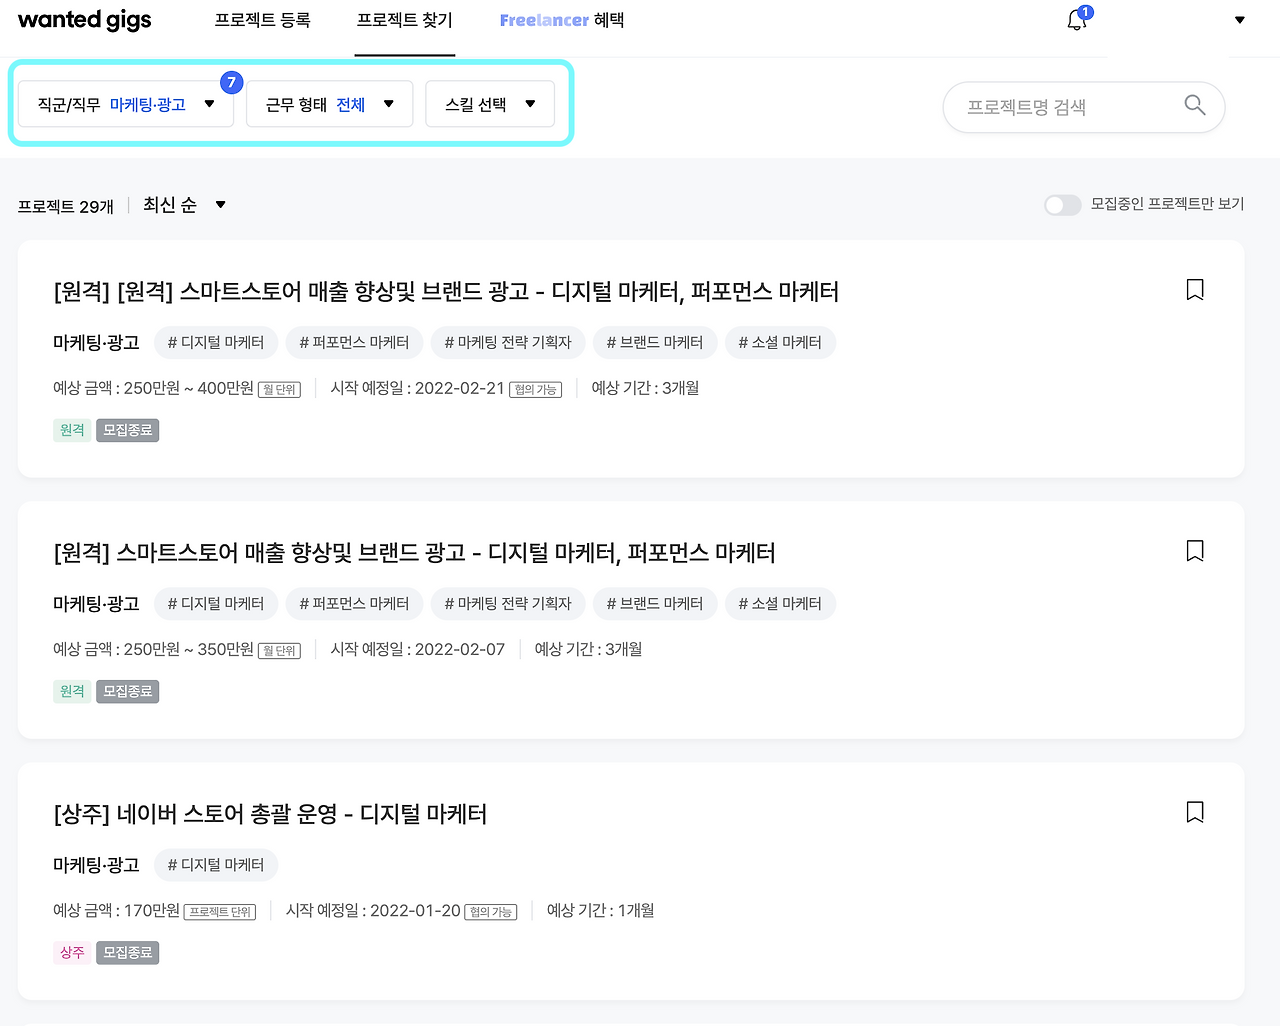This screenshot has height=1026, width=1280.
Task: Expand the 근무 형태 dropdown
Action: click(329, 103)
